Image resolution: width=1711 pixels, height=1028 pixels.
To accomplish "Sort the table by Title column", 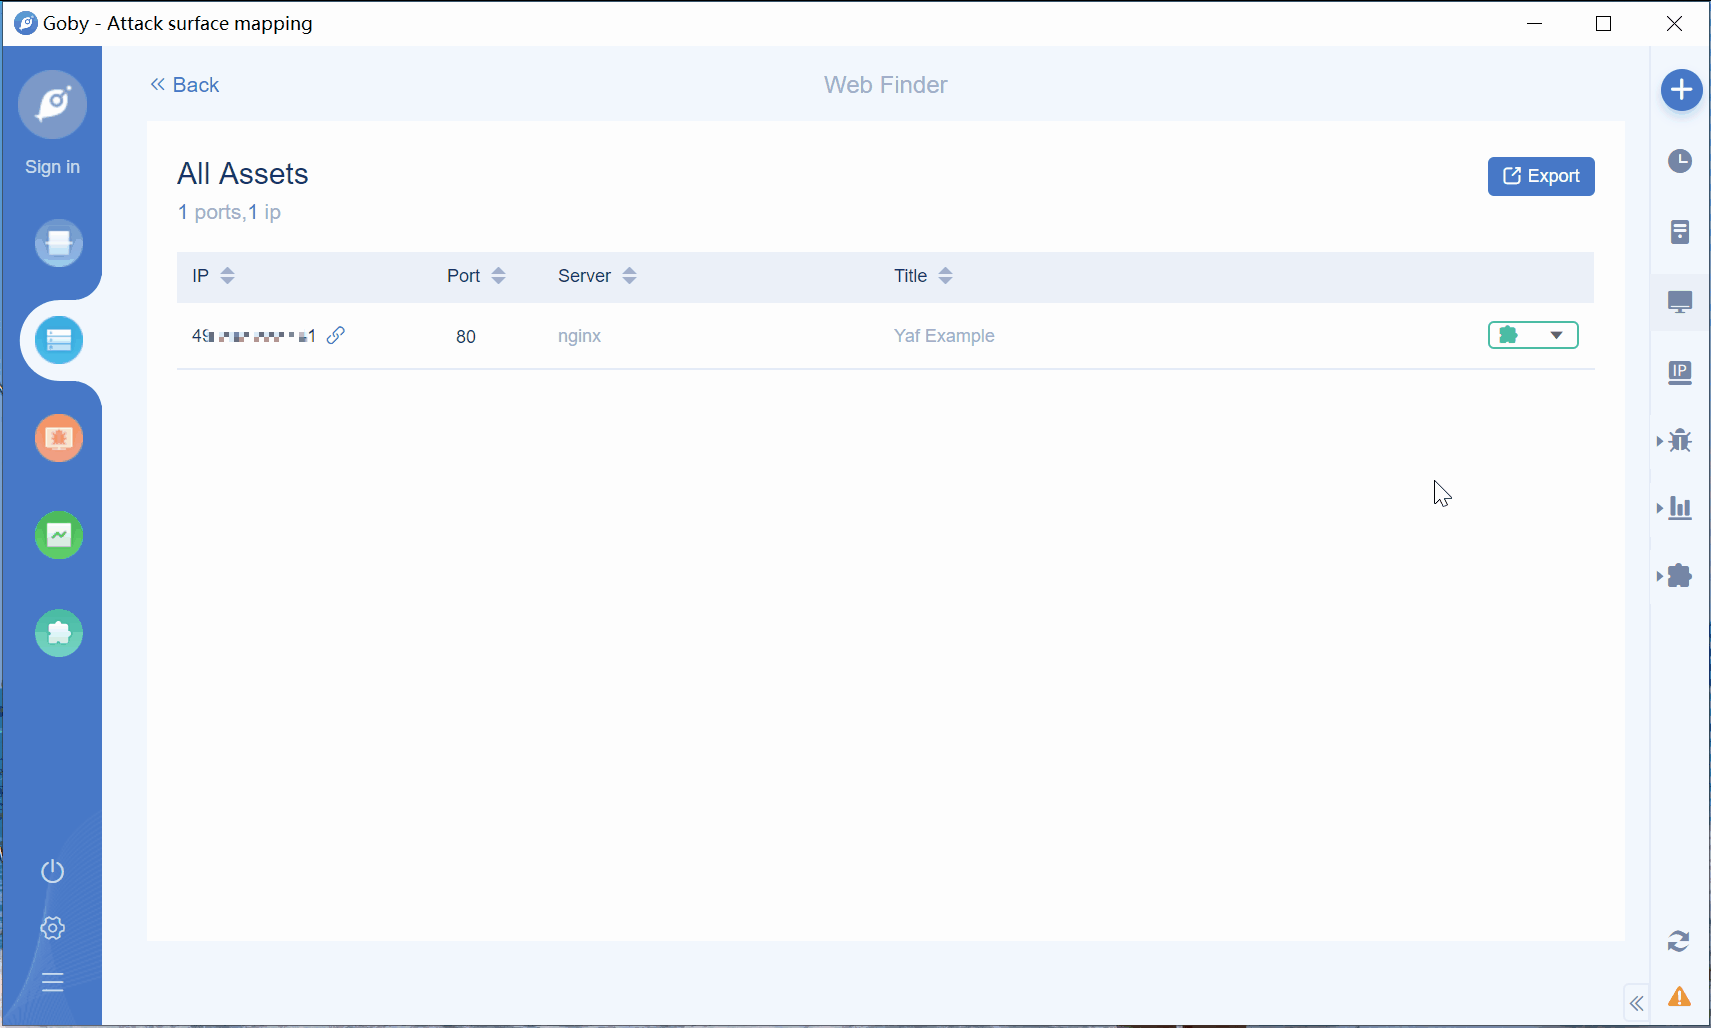I will 945,276.
